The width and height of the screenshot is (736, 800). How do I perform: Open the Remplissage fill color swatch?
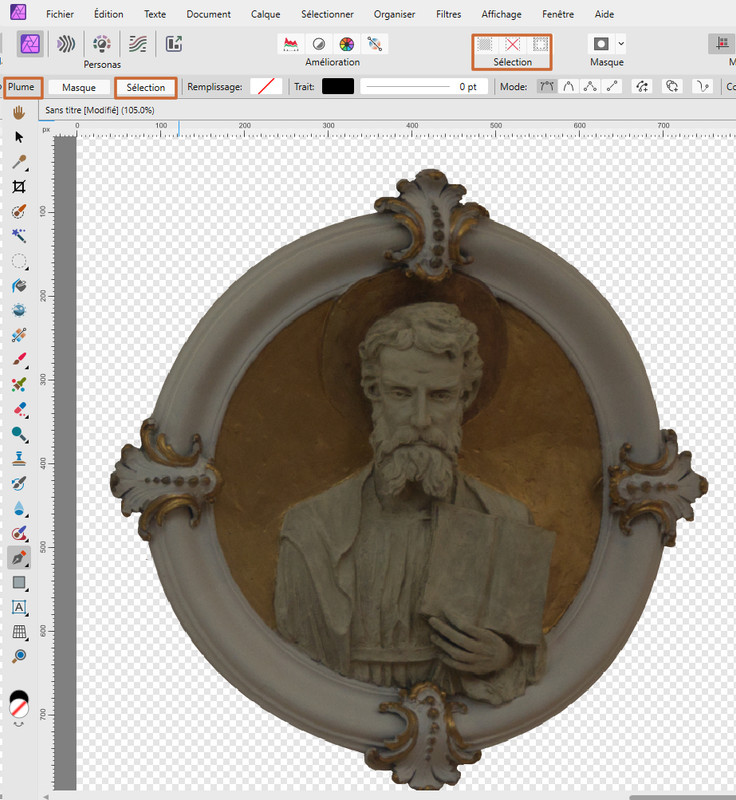point(266,87)
